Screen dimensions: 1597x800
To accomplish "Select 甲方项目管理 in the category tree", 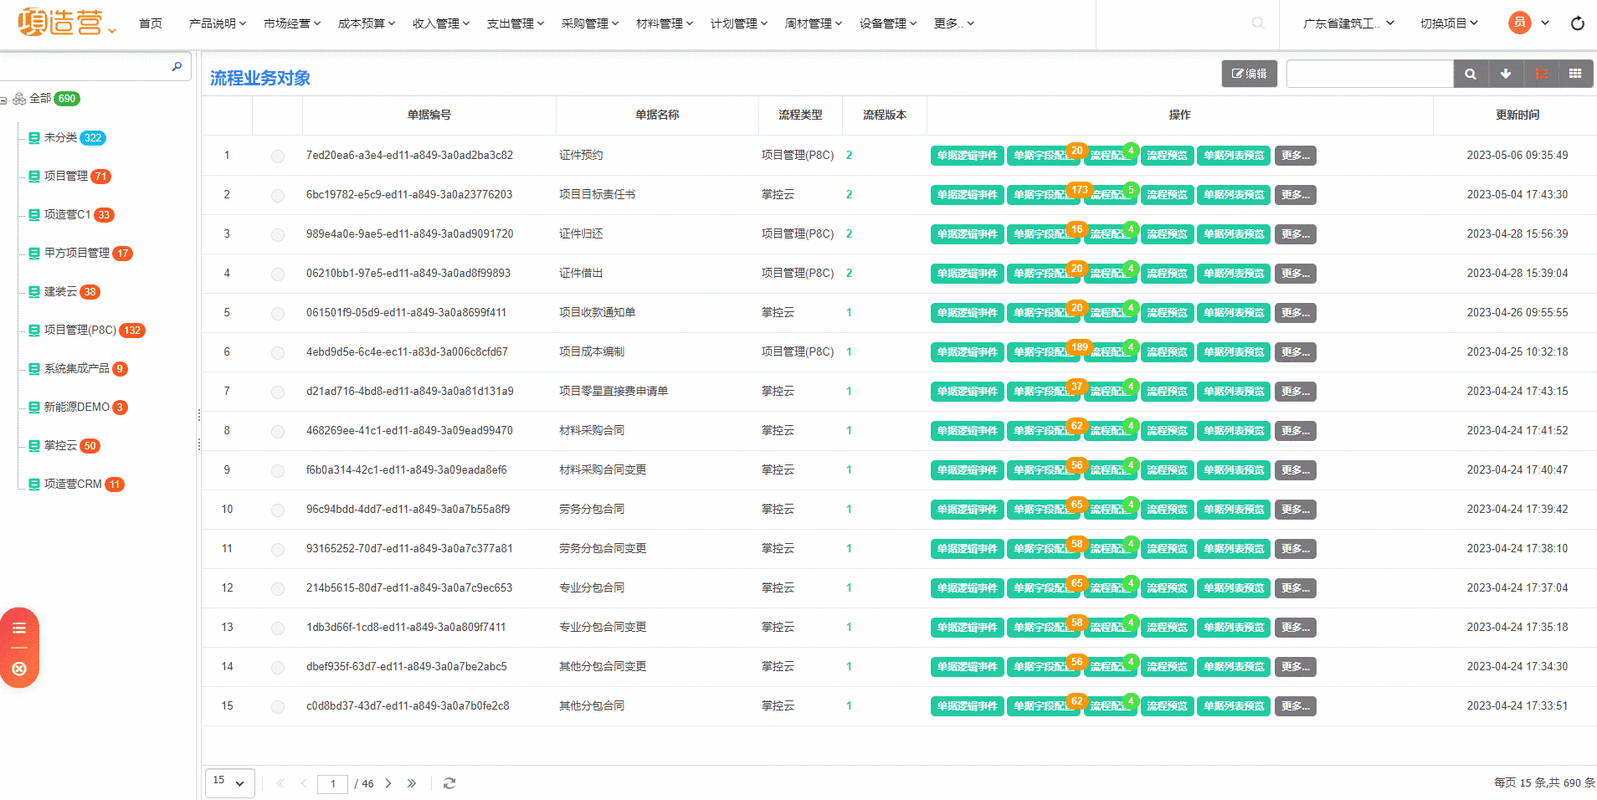I will [x=77, y=253].
